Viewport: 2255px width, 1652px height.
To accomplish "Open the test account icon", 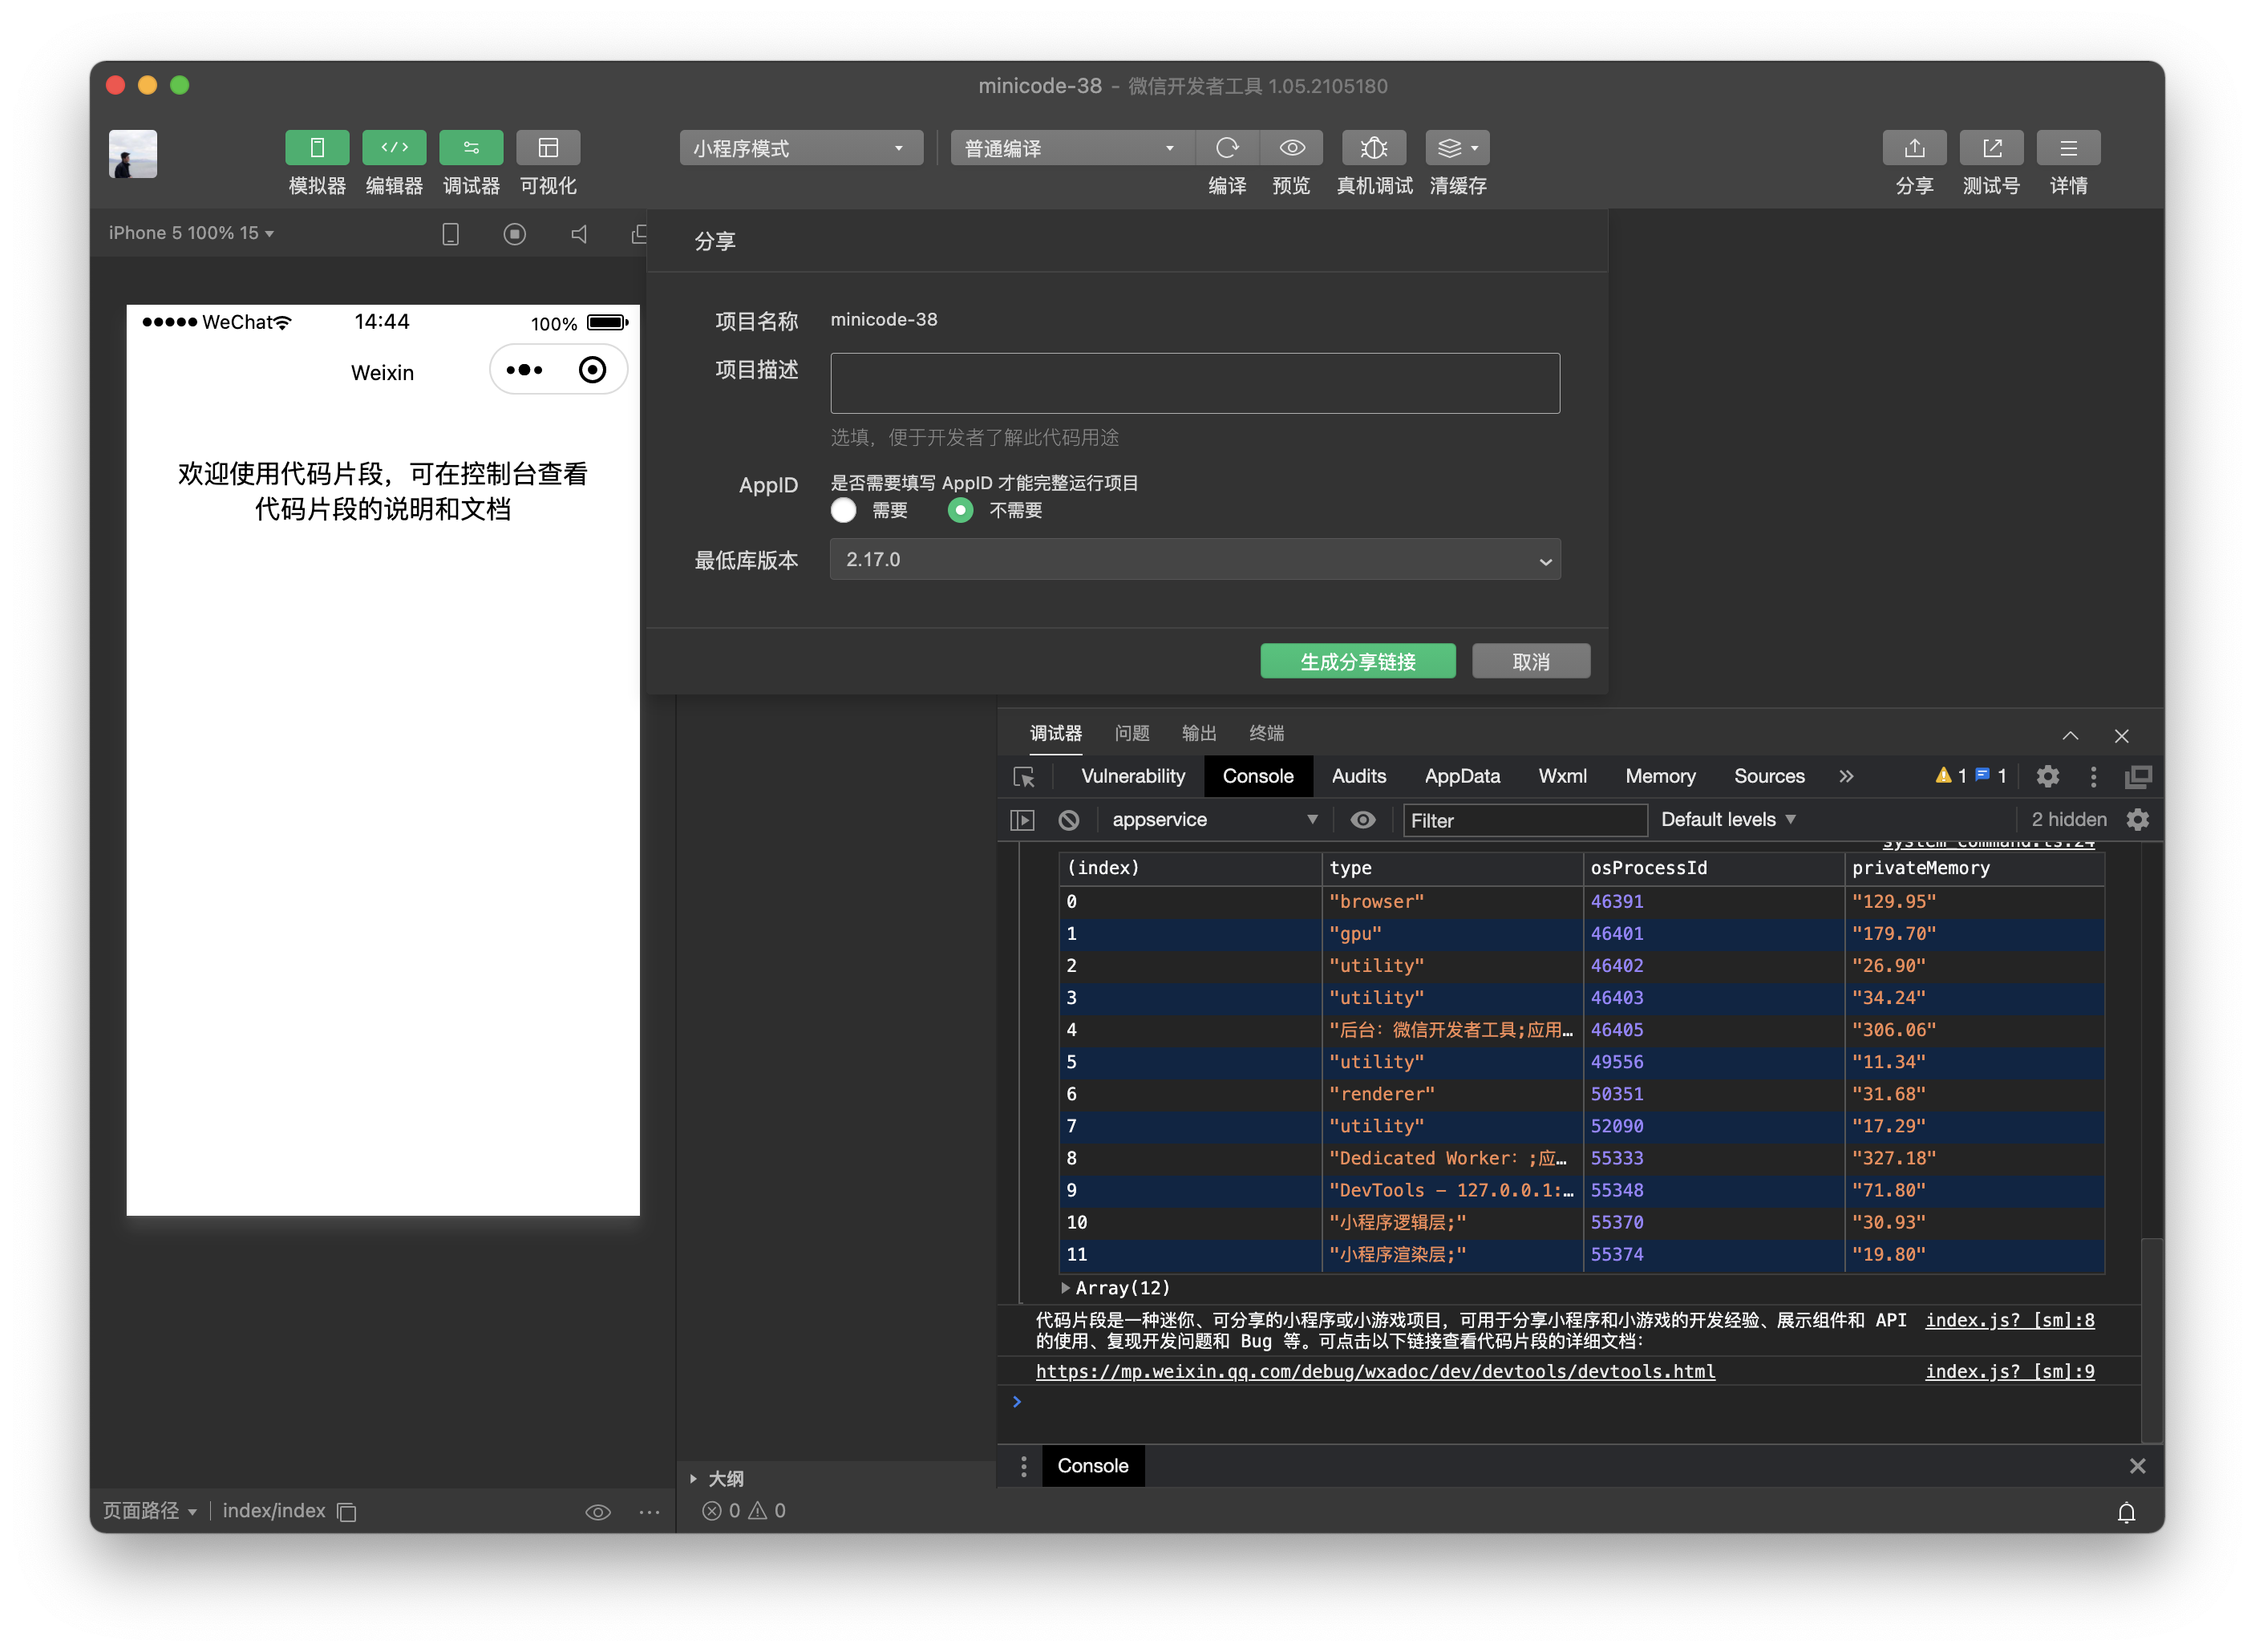I will (x=1990, y=148).
